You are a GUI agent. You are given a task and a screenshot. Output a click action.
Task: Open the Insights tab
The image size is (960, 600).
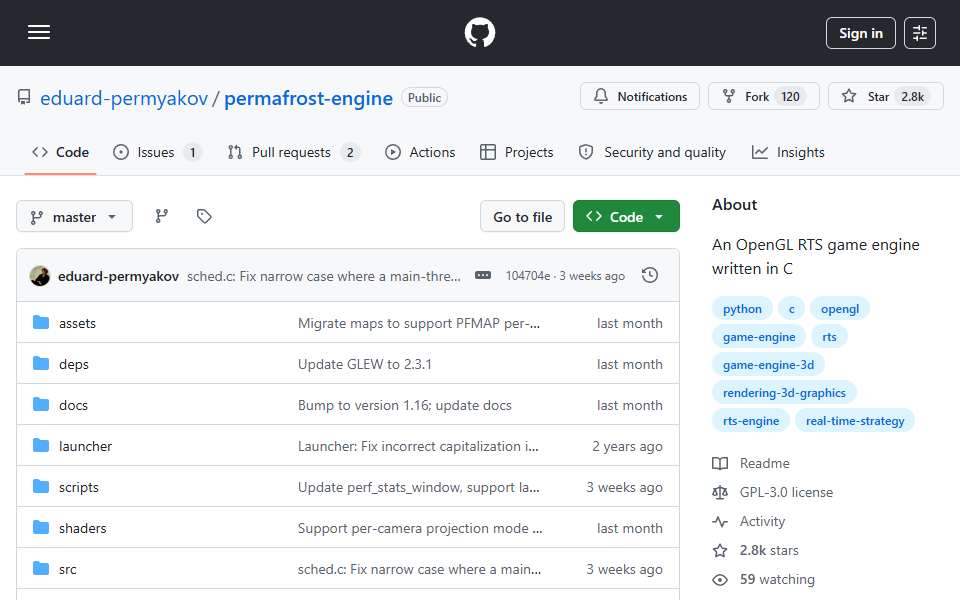pos(788,152)
